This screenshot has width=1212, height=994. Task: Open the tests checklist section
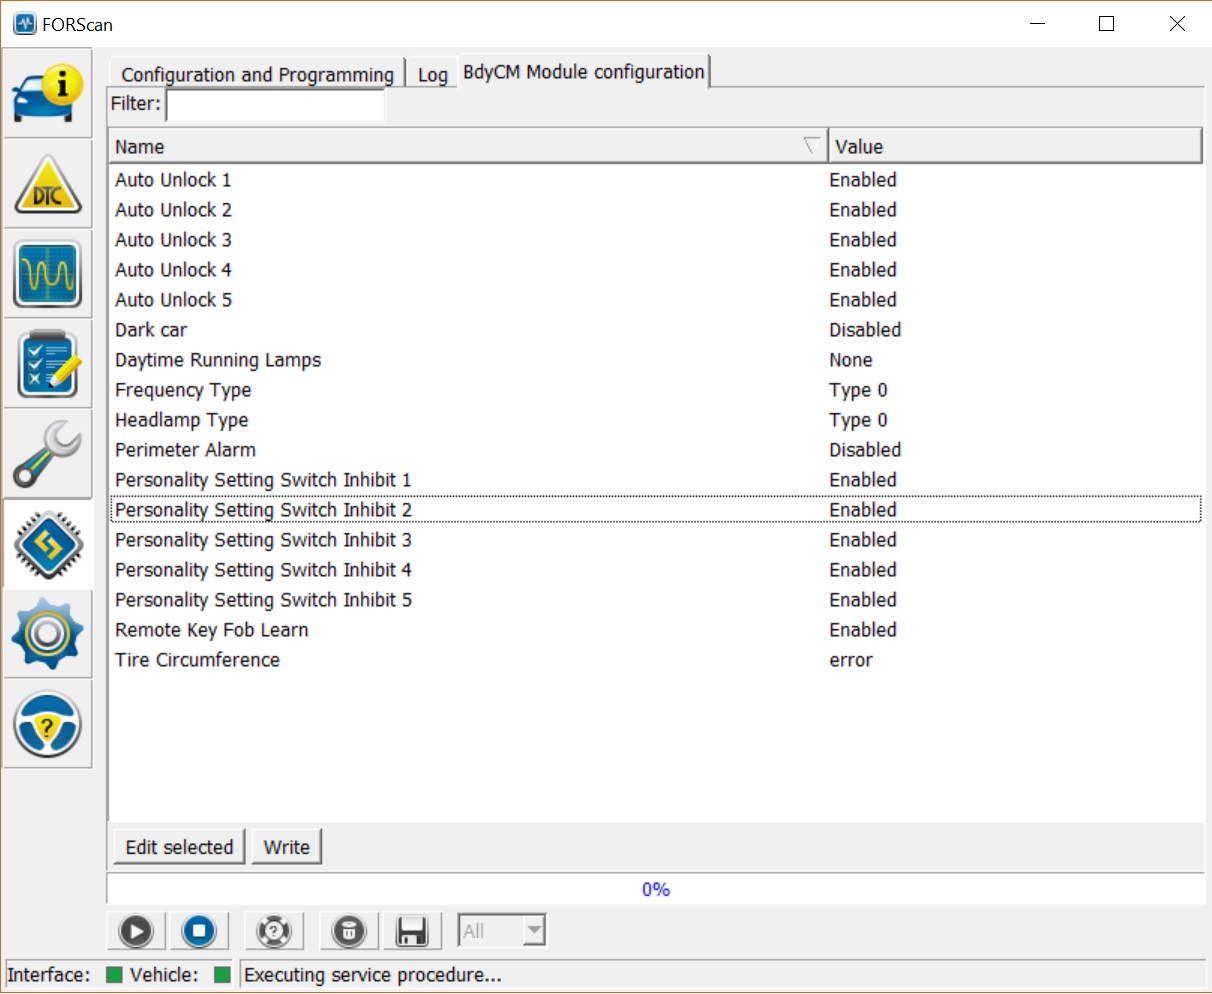47,364
